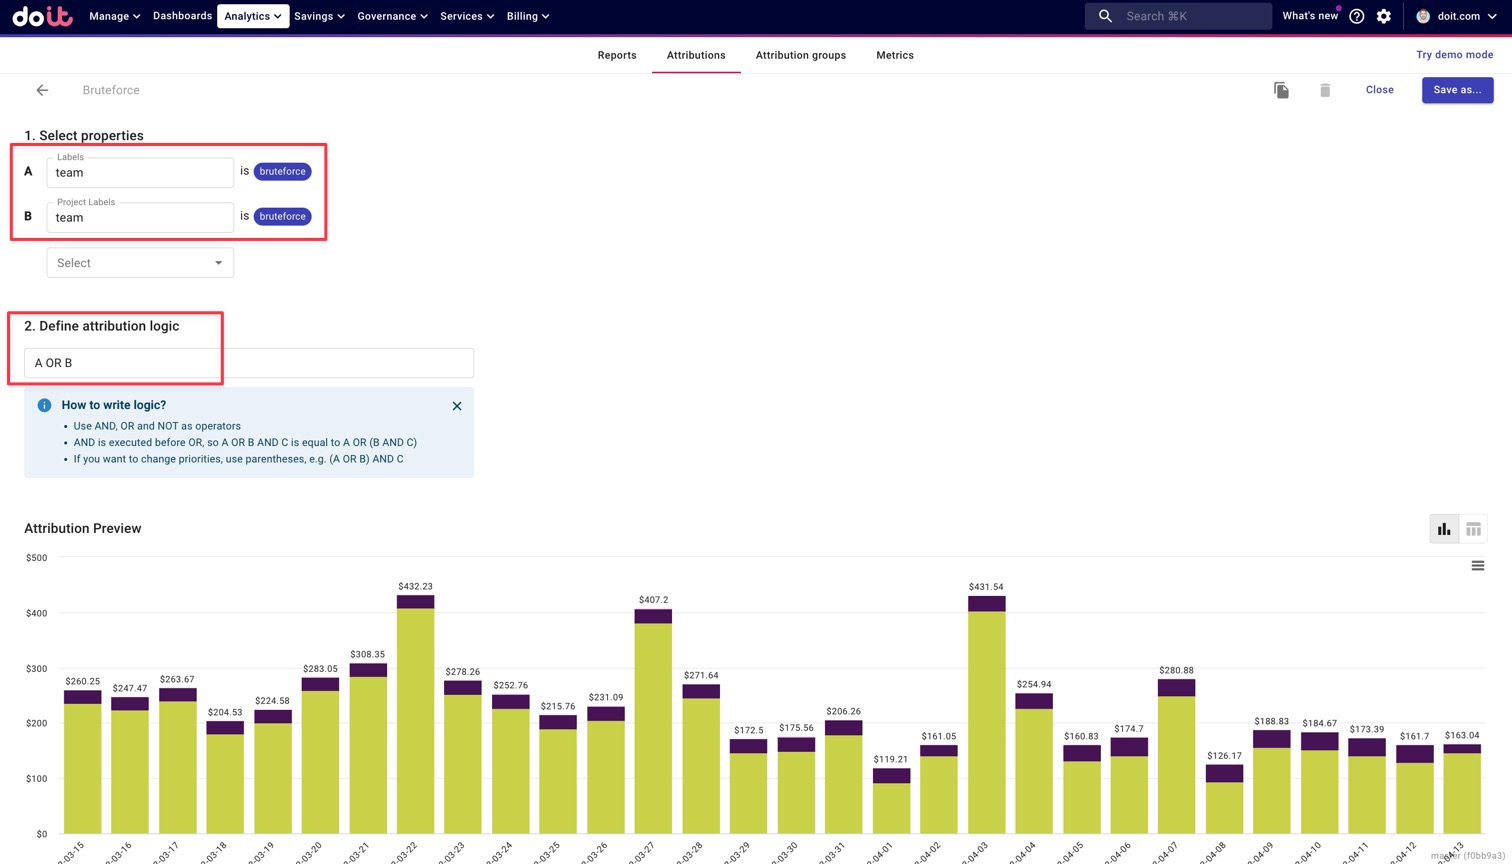Click the Save as... button

1457,90
